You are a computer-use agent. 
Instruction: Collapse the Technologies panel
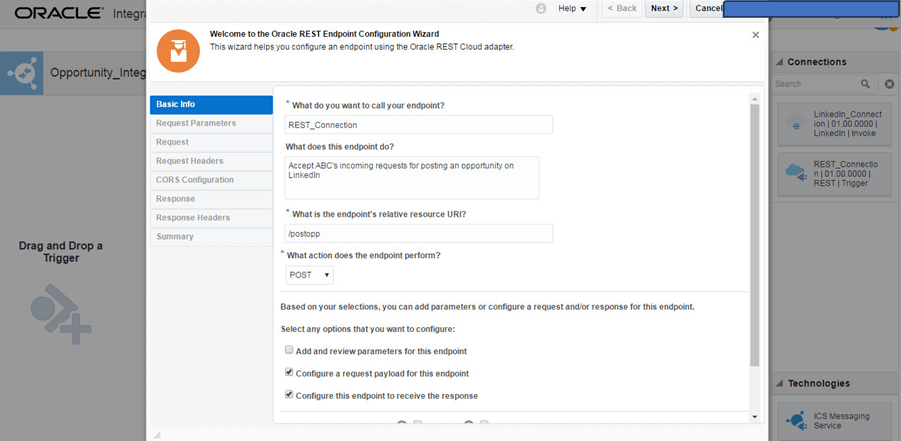[780, 384]
